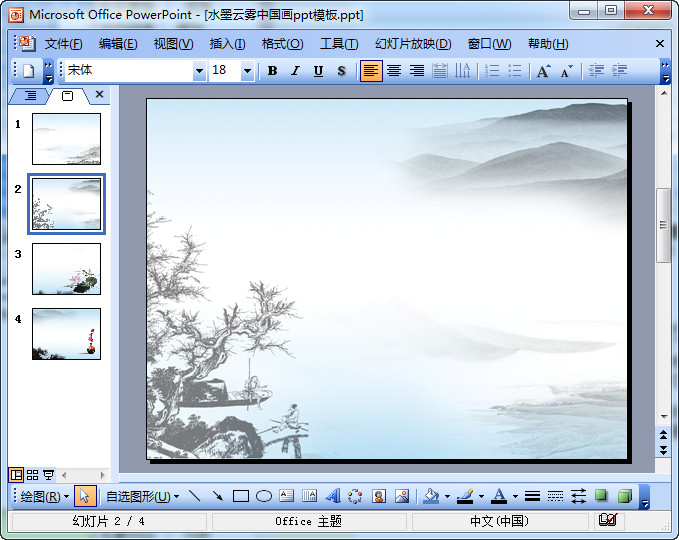Select slide 4 thumbnail
Viewport: 679px width, 540px height.
(66, 334)
